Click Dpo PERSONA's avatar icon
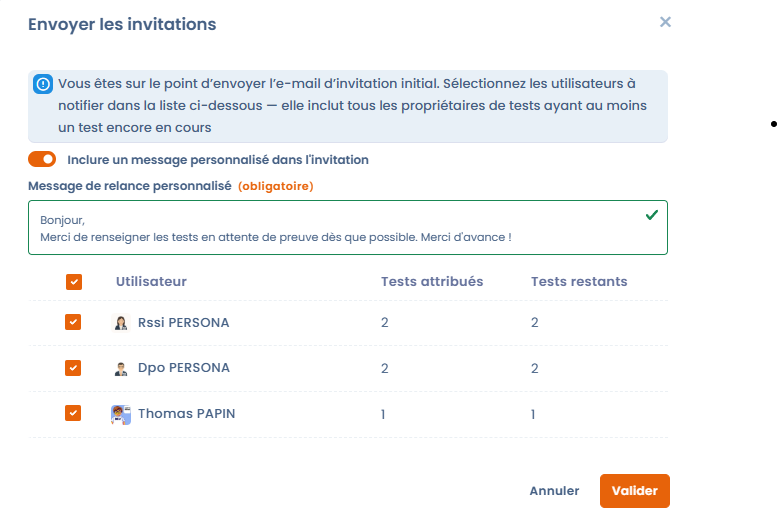The height and width of the screenshot is (523, 778). tap(121, 368)
